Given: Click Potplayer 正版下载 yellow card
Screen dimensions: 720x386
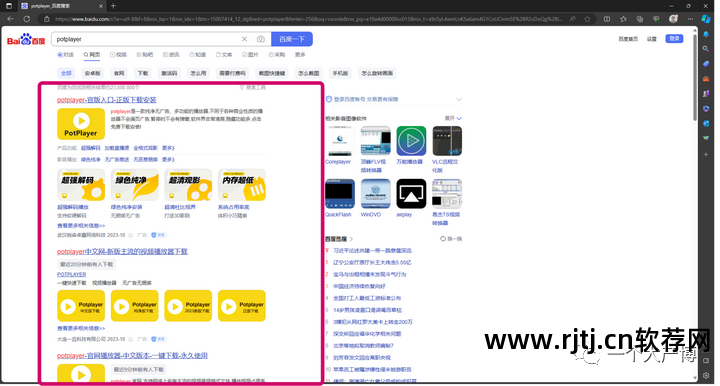Looking at the screenshot, I should pyautogui.click(x=242, y=306).
